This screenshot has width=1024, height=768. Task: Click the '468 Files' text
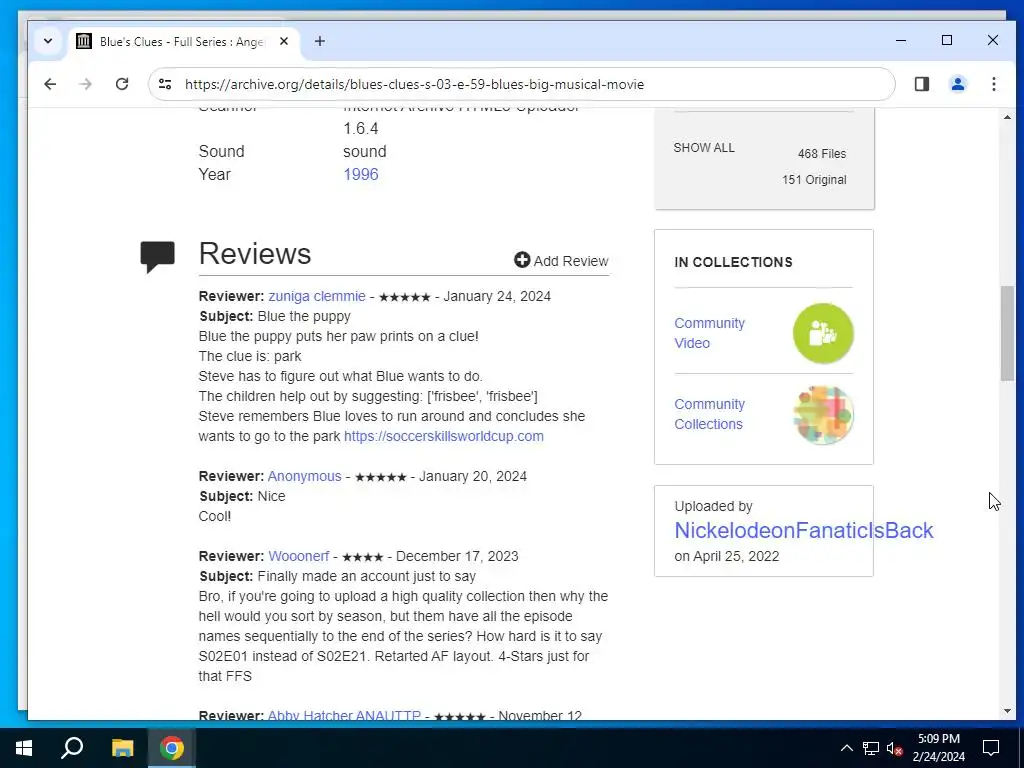pos(822,154)
